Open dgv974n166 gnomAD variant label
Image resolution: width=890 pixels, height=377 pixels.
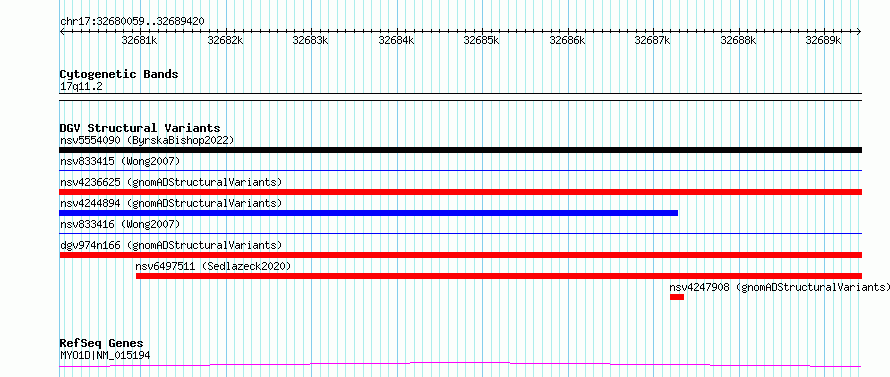coord(171,245)
